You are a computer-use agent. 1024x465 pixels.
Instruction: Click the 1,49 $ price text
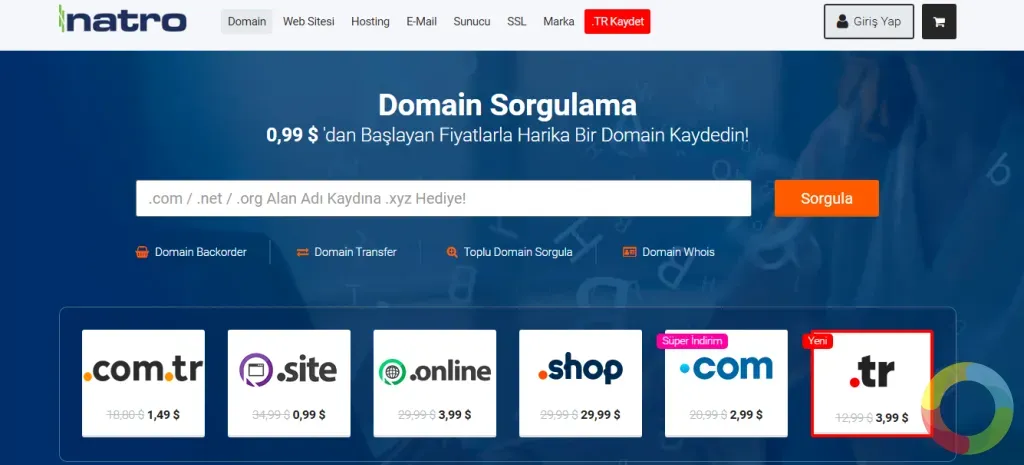pyautogui.click(x=163, y=415)
